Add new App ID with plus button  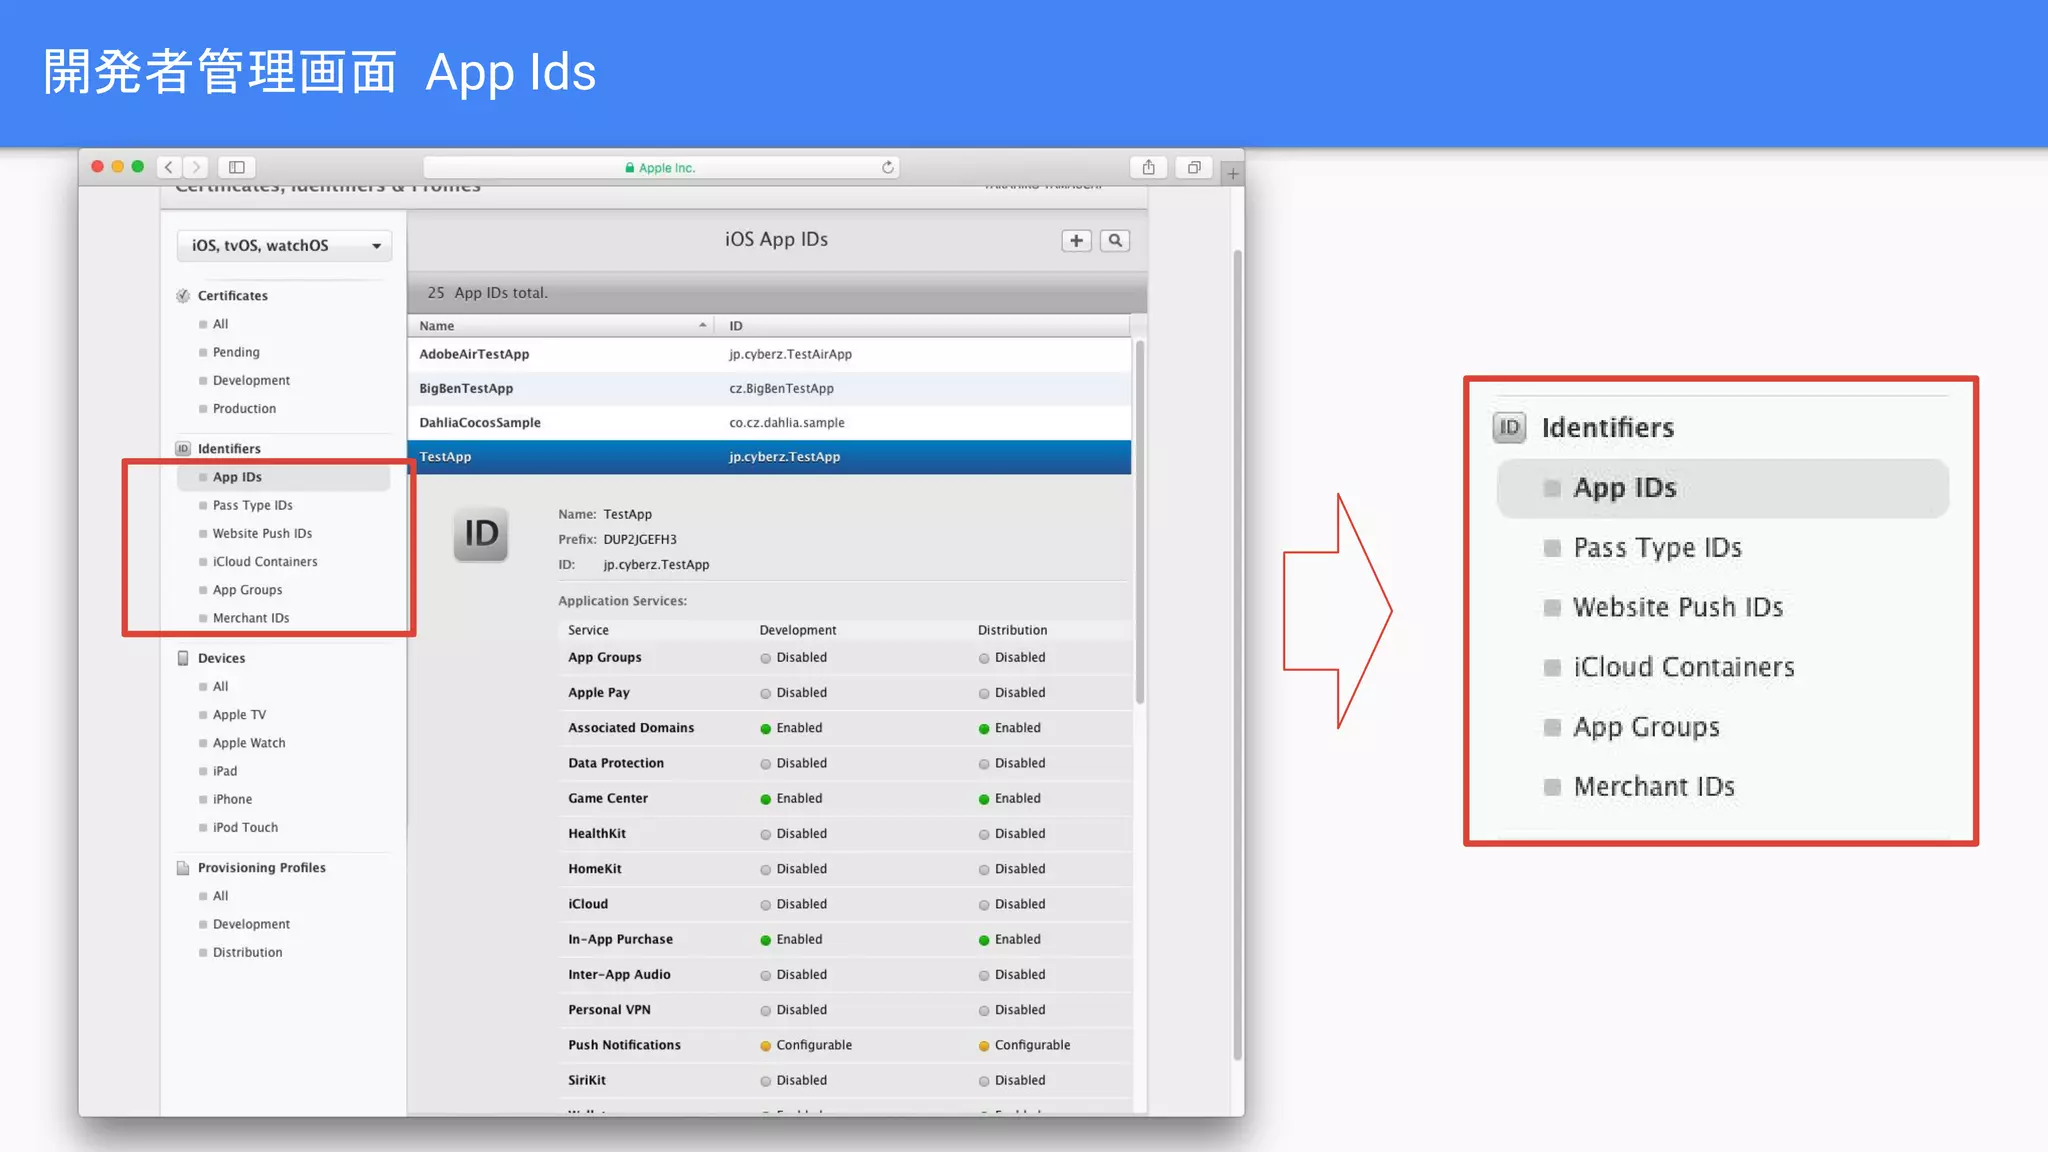point(1076,240)
